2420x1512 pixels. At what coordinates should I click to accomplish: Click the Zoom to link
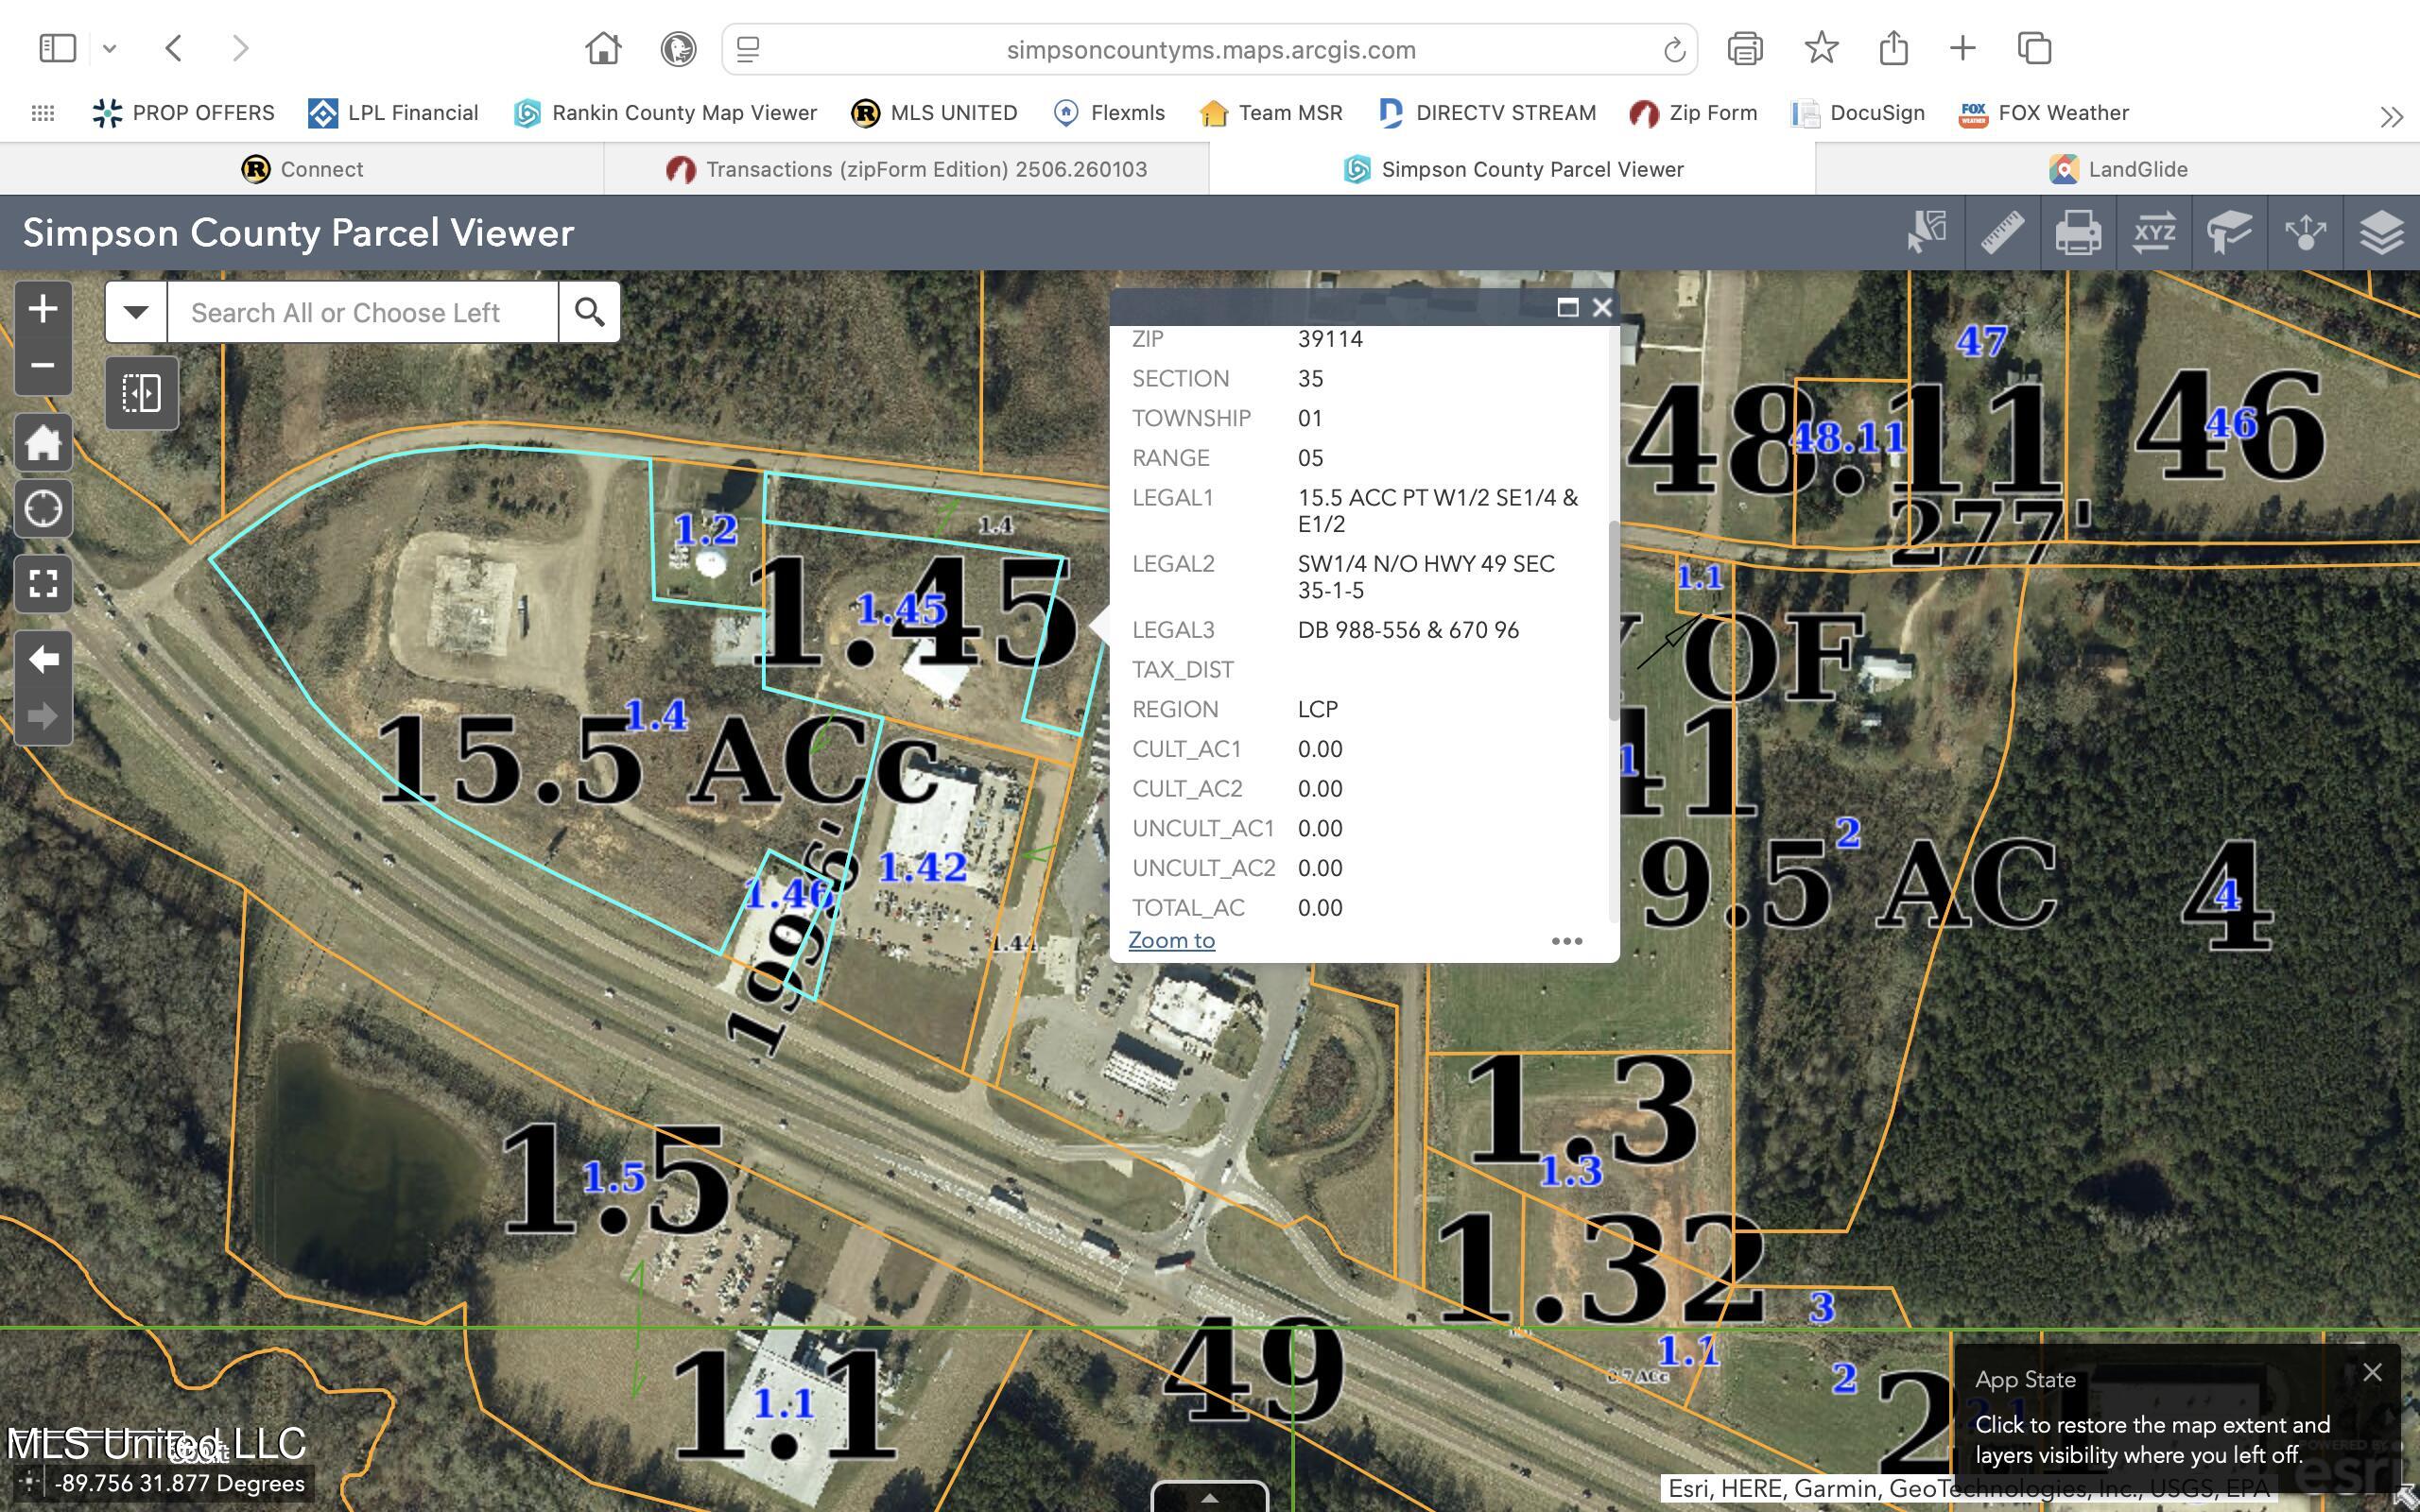point(1171,941)
